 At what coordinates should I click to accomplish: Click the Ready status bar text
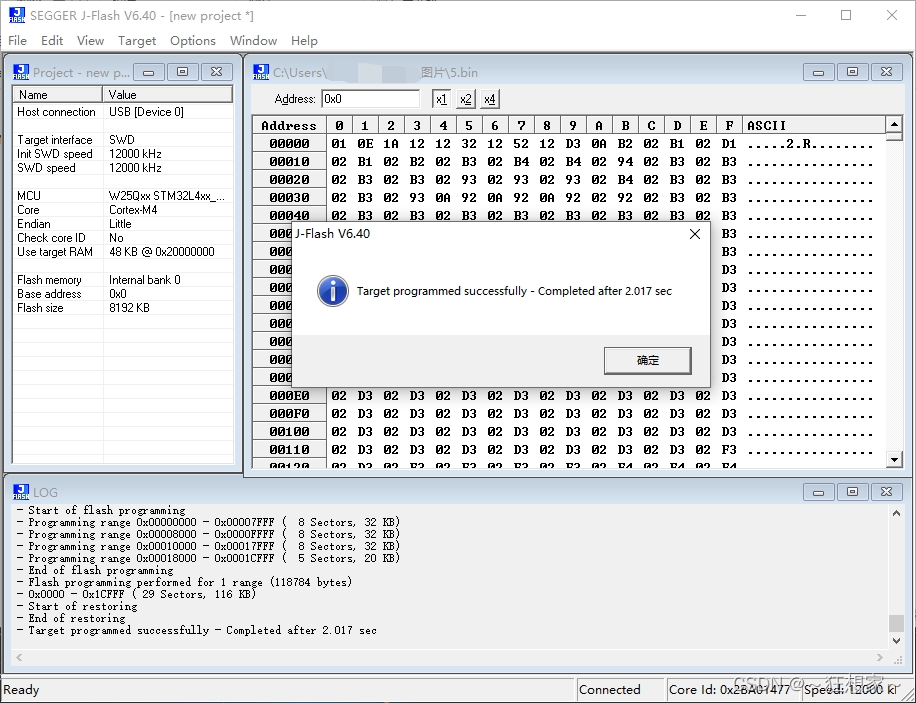[21, 690]
